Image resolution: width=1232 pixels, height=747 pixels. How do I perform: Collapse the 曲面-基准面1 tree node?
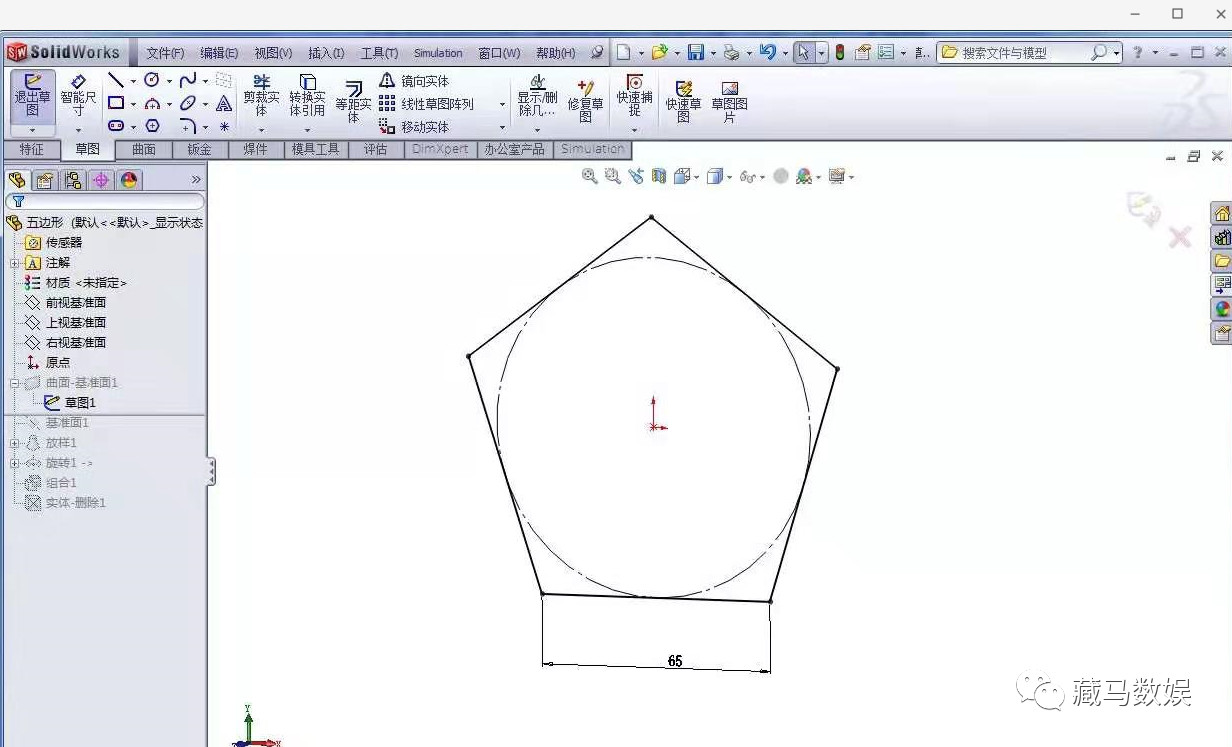click(13, 382)
